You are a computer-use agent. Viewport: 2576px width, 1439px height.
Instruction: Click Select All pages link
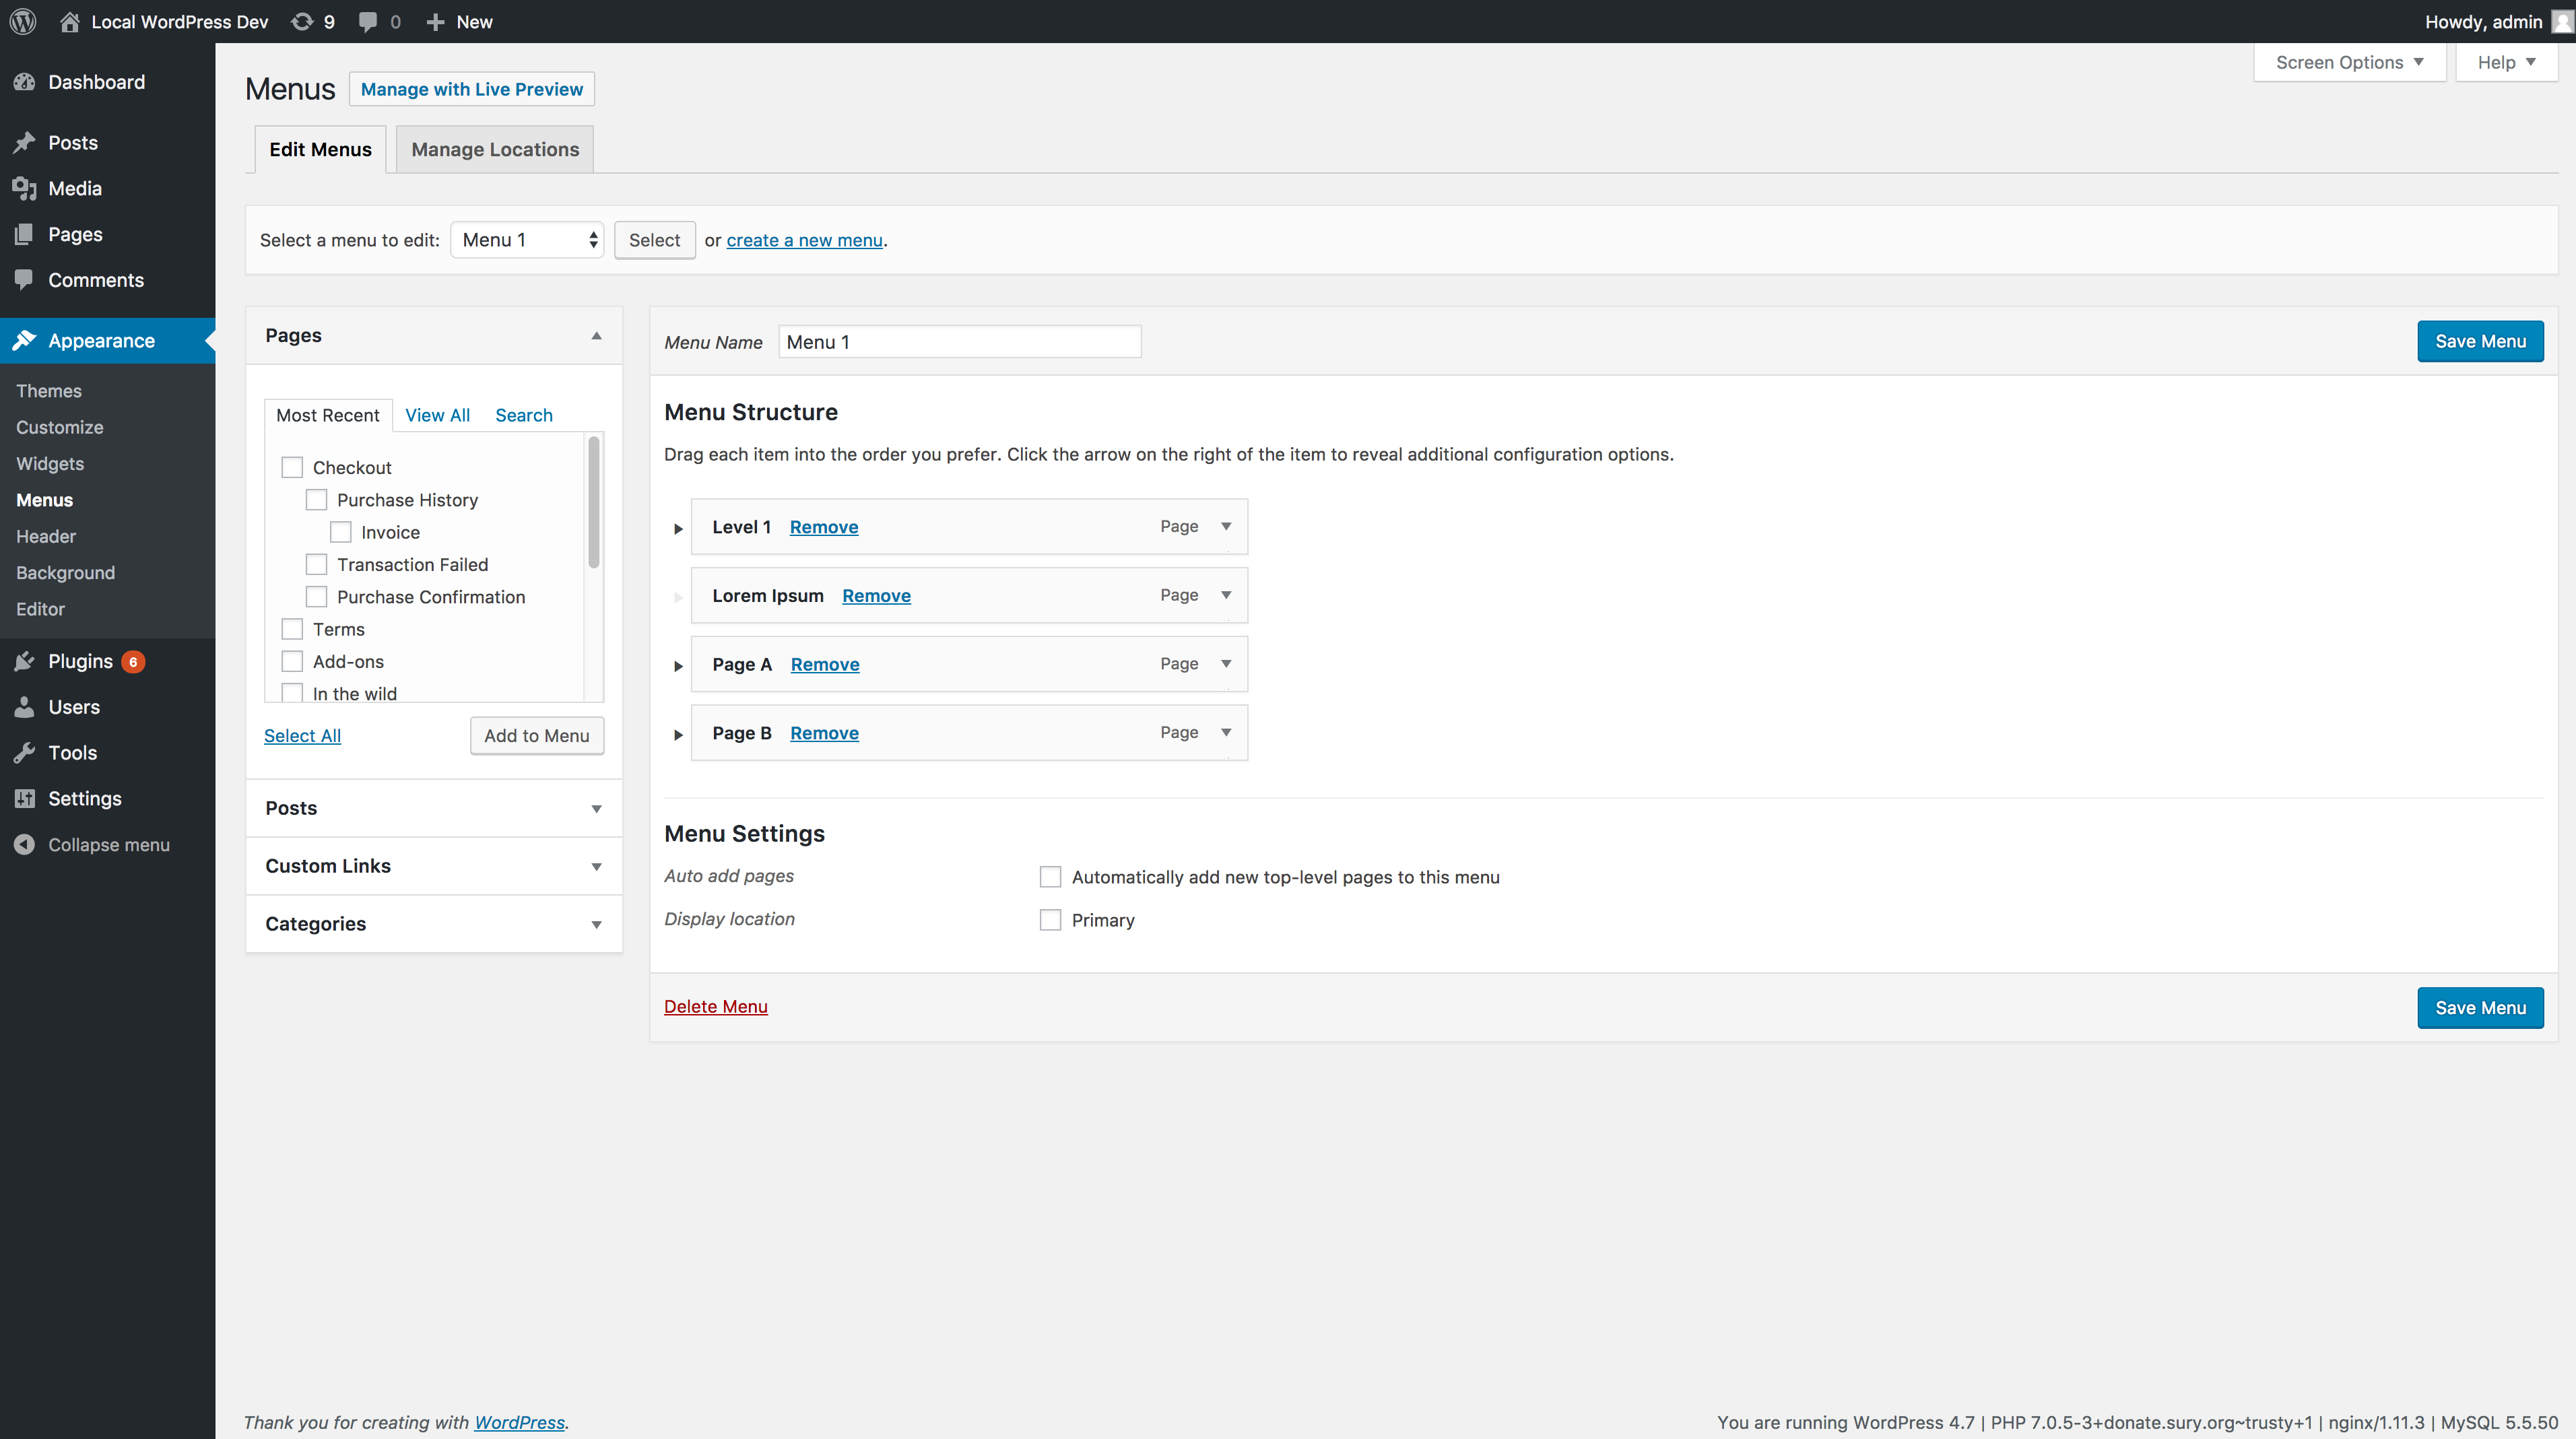[302, 736]
